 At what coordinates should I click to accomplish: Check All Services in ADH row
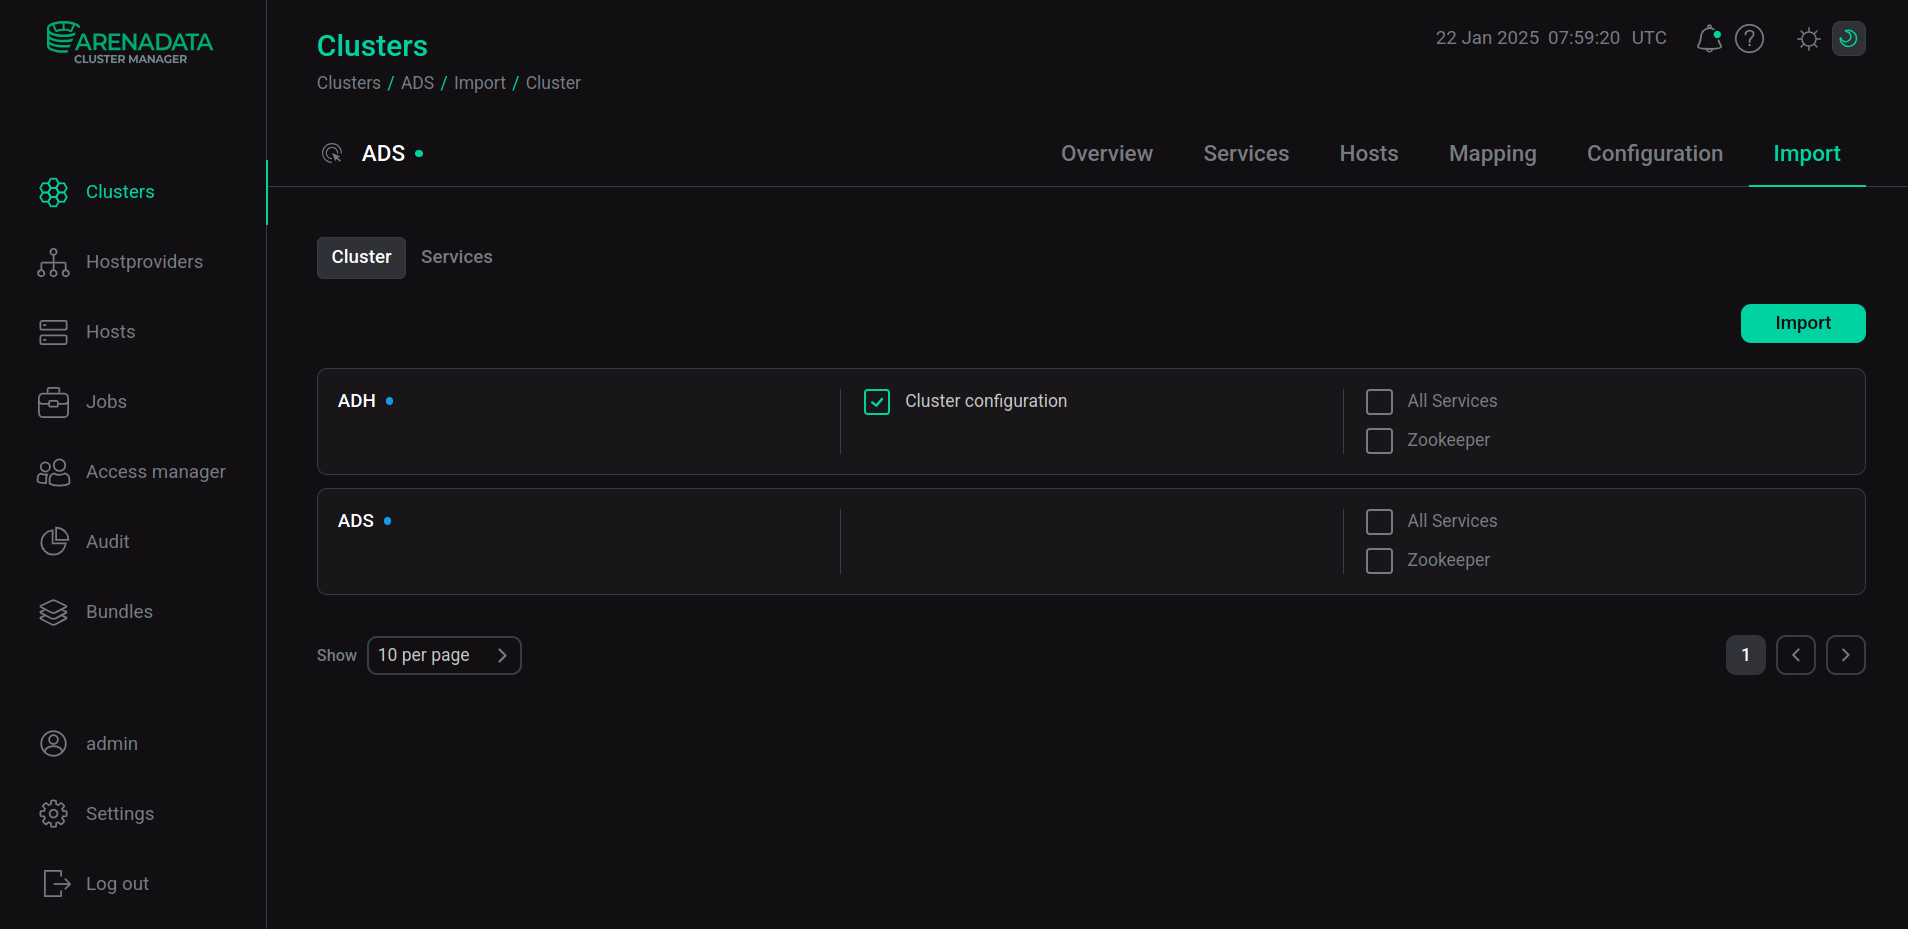[x=1379, y=402]
